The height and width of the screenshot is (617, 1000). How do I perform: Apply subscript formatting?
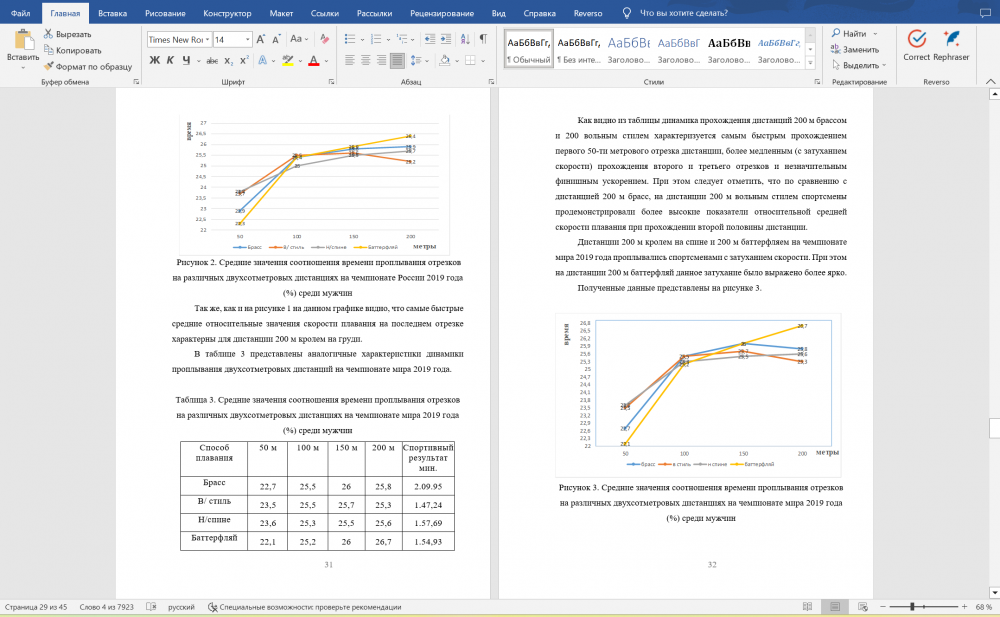pos(228,61)
